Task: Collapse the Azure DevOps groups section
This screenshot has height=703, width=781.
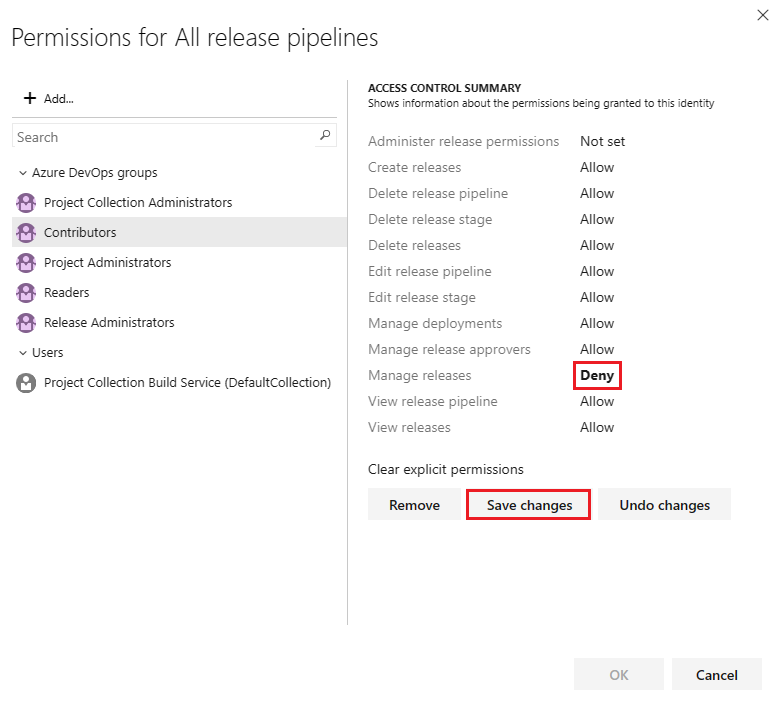Action: coord(23,173)
